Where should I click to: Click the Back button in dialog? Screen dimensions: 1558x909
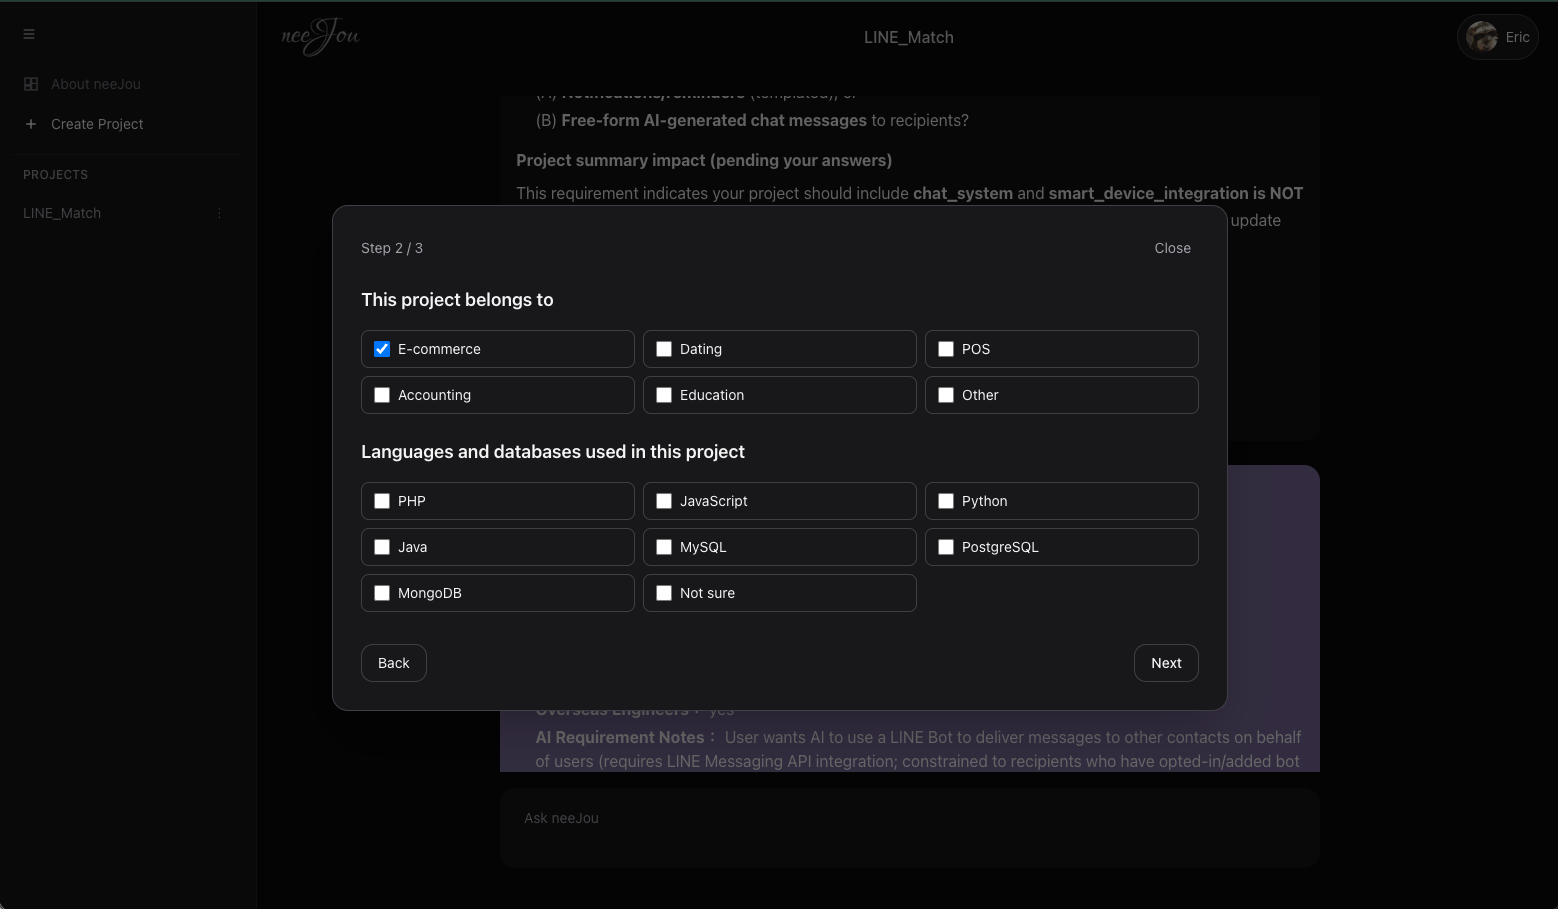[394, 663]
